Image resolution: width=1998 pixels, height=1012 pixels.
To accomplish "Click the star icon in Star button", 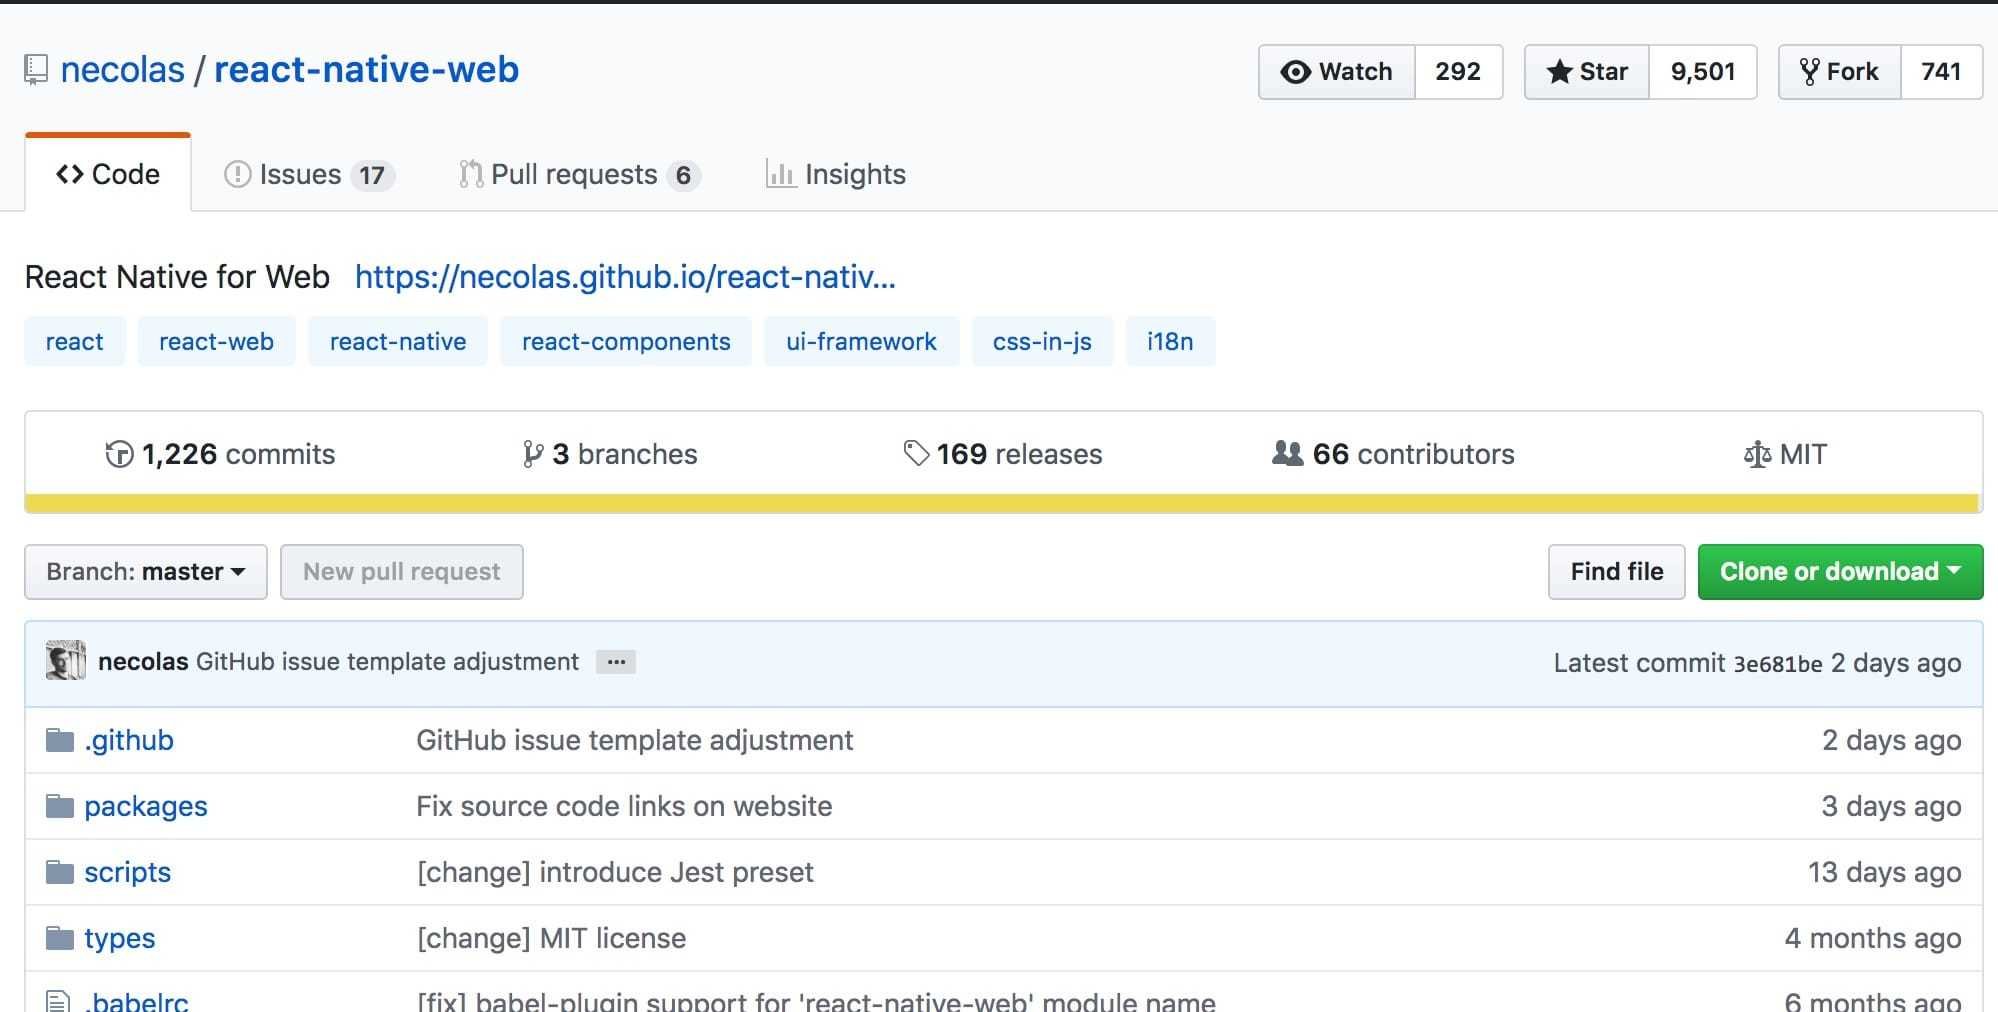I will (x=1559, y=72).
